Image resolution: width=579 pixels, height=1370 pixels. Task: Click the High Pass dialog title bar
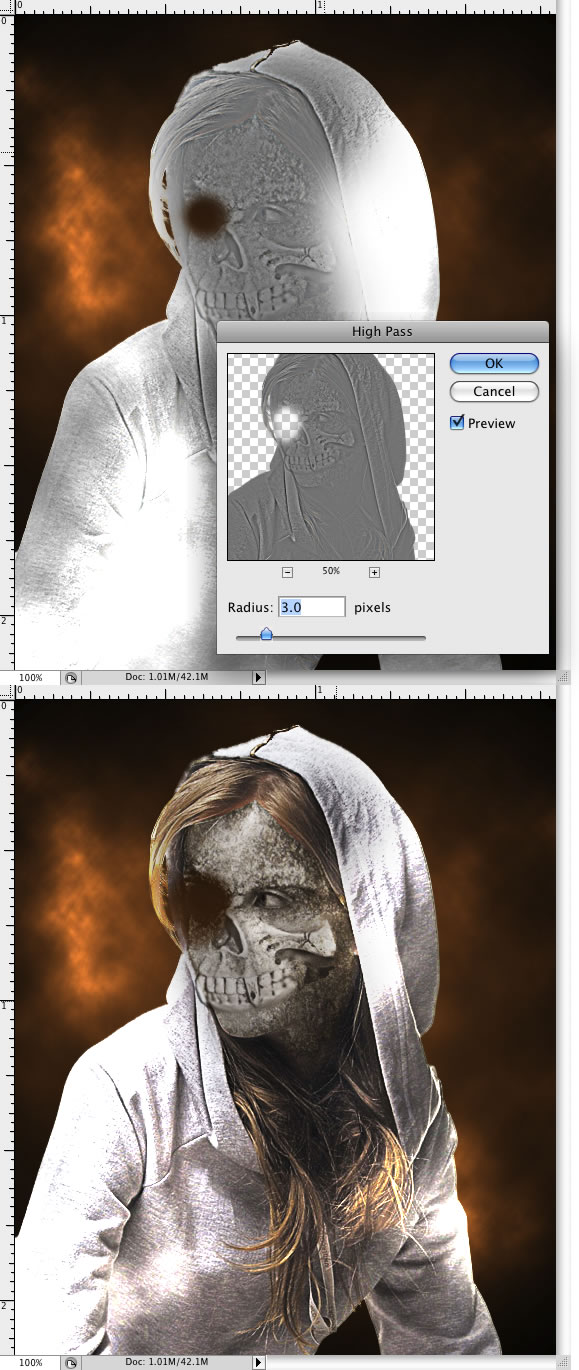click(382, 331)
